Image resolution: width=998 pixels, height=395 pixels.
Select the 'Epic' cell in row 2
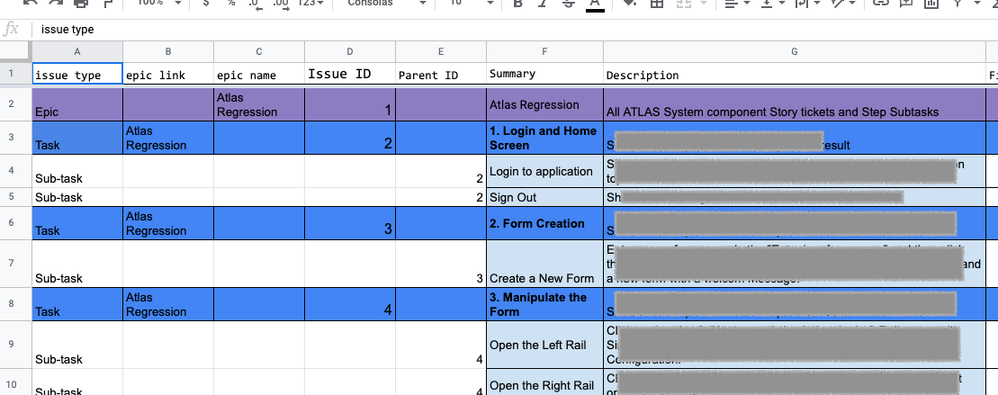(77, 104)
